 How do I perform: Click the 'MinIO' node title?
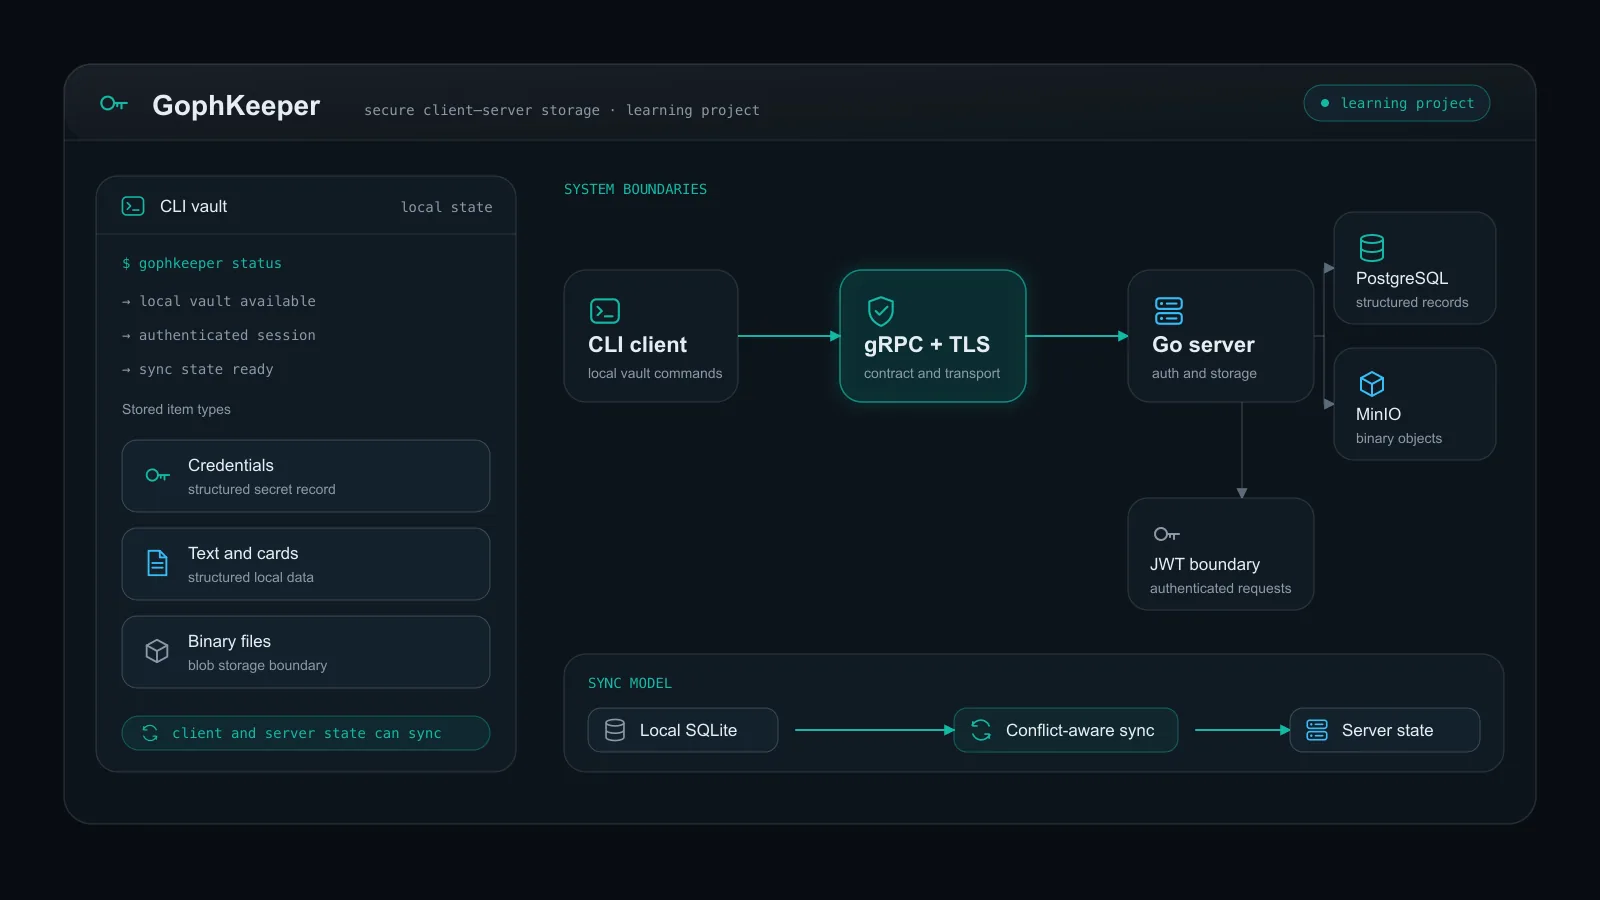tap(1378, 414)
